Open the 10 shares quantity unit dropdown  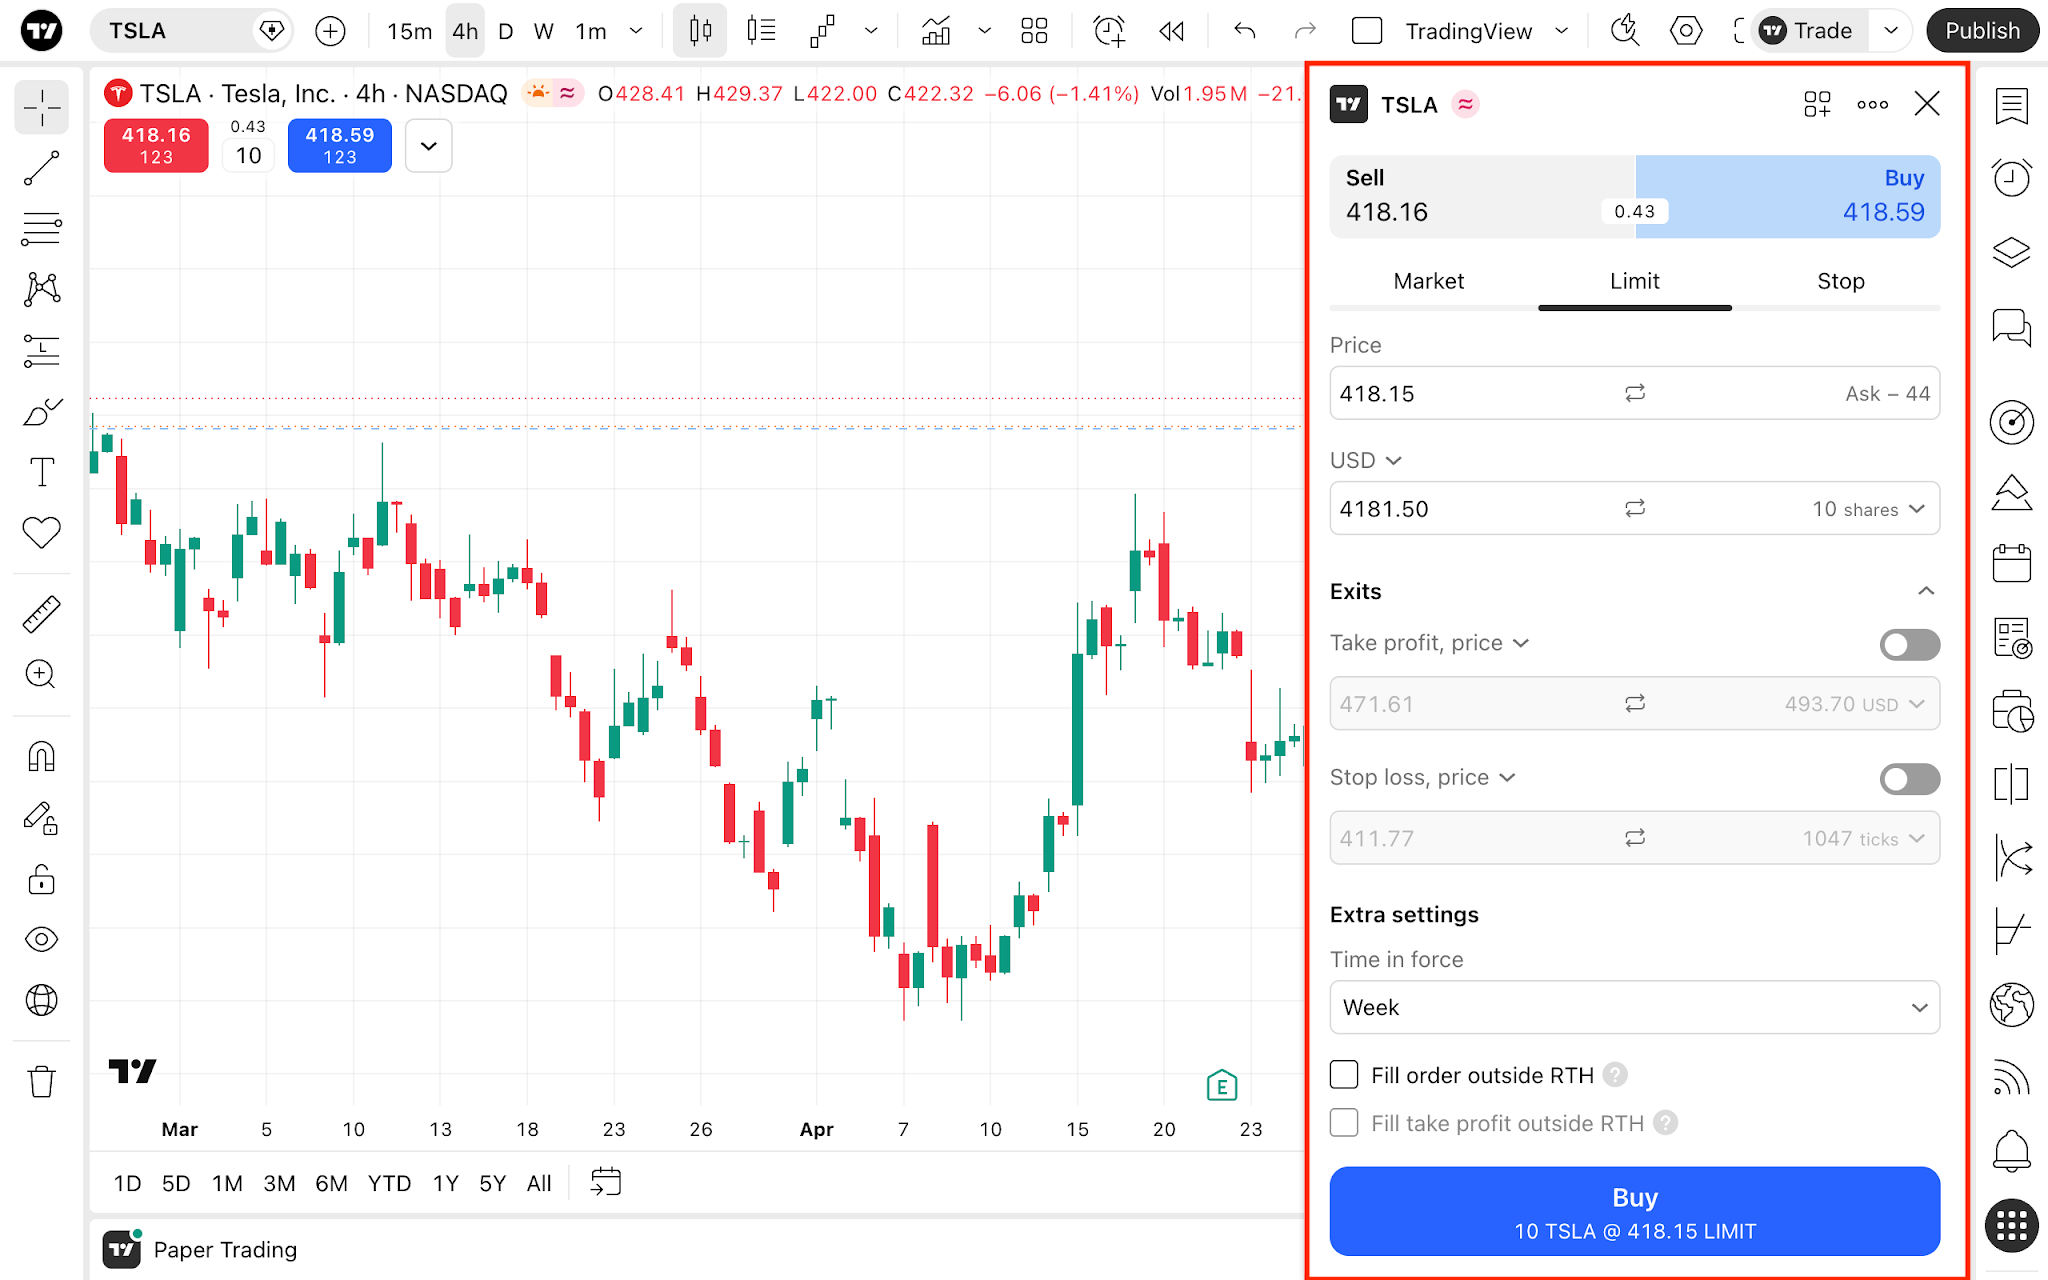click(1868, 509)
